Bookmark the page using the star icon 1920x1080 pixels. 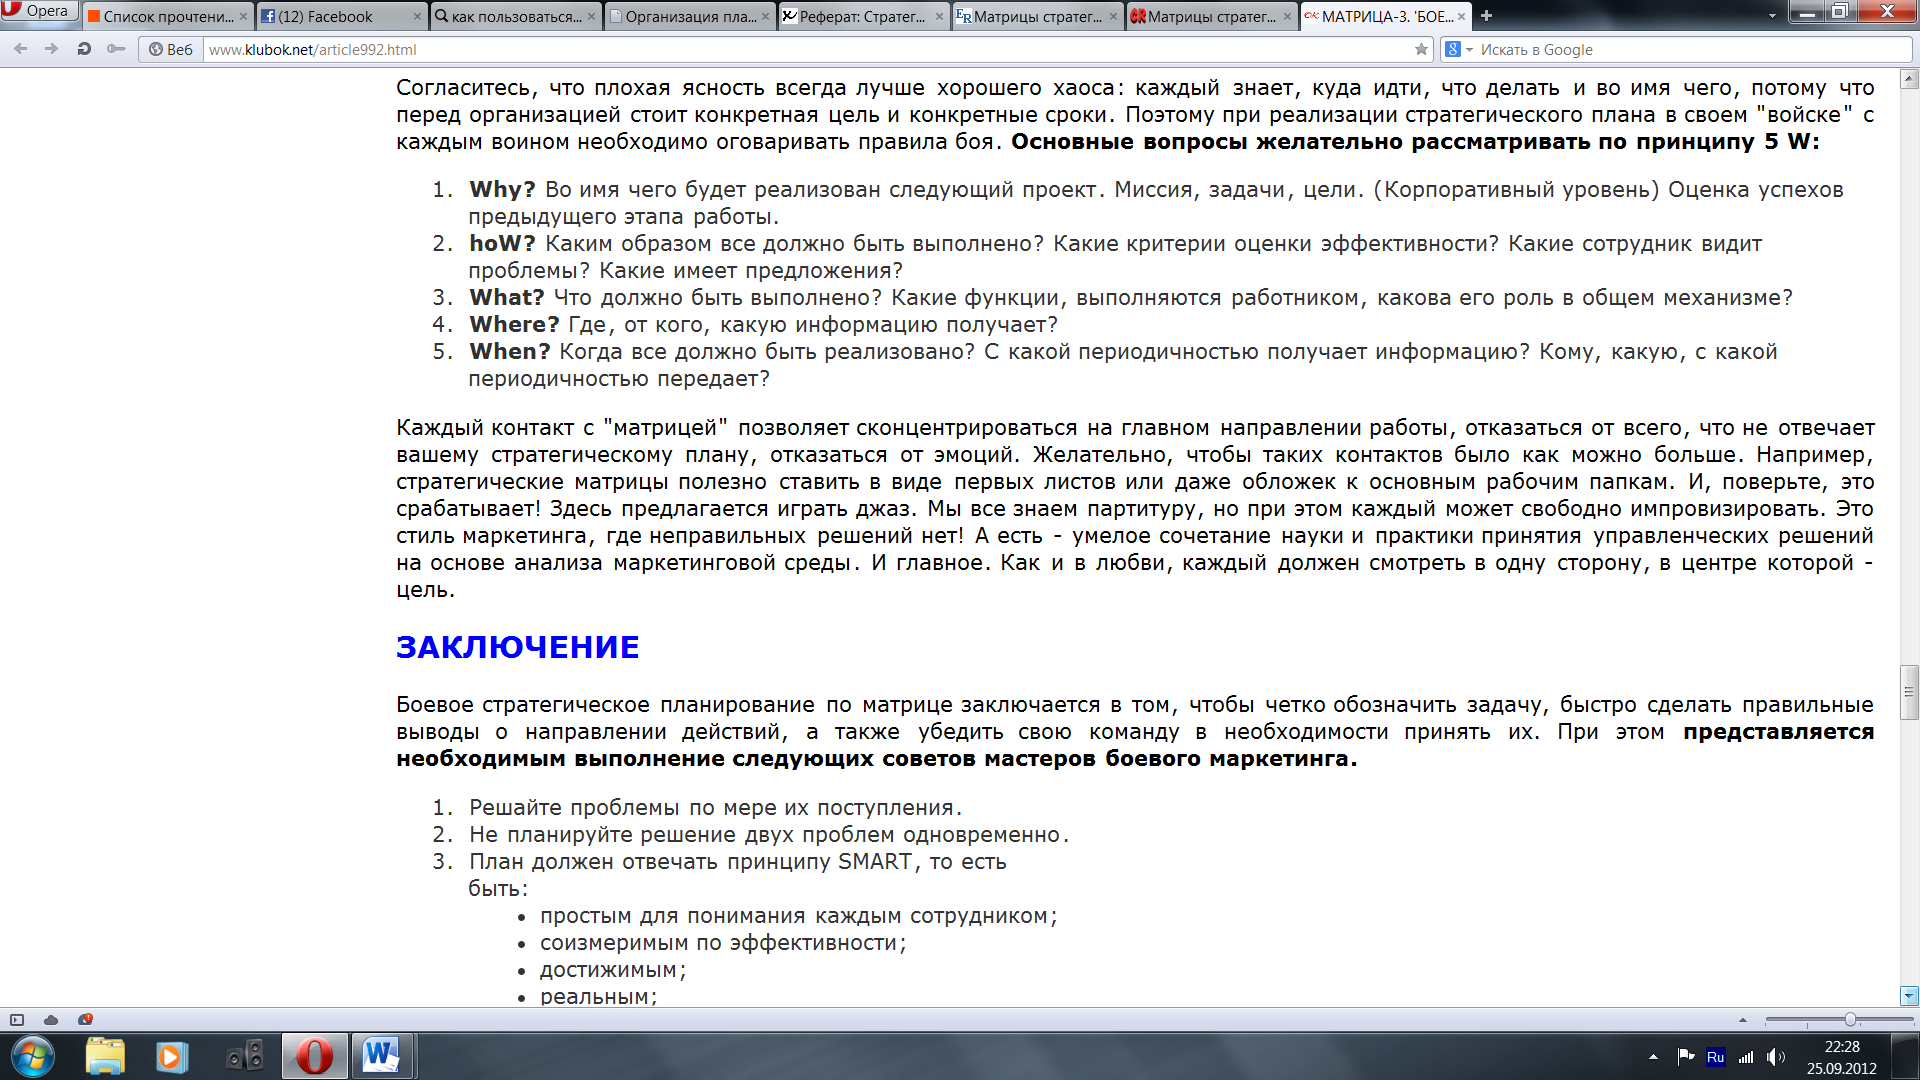[1421, 49]
